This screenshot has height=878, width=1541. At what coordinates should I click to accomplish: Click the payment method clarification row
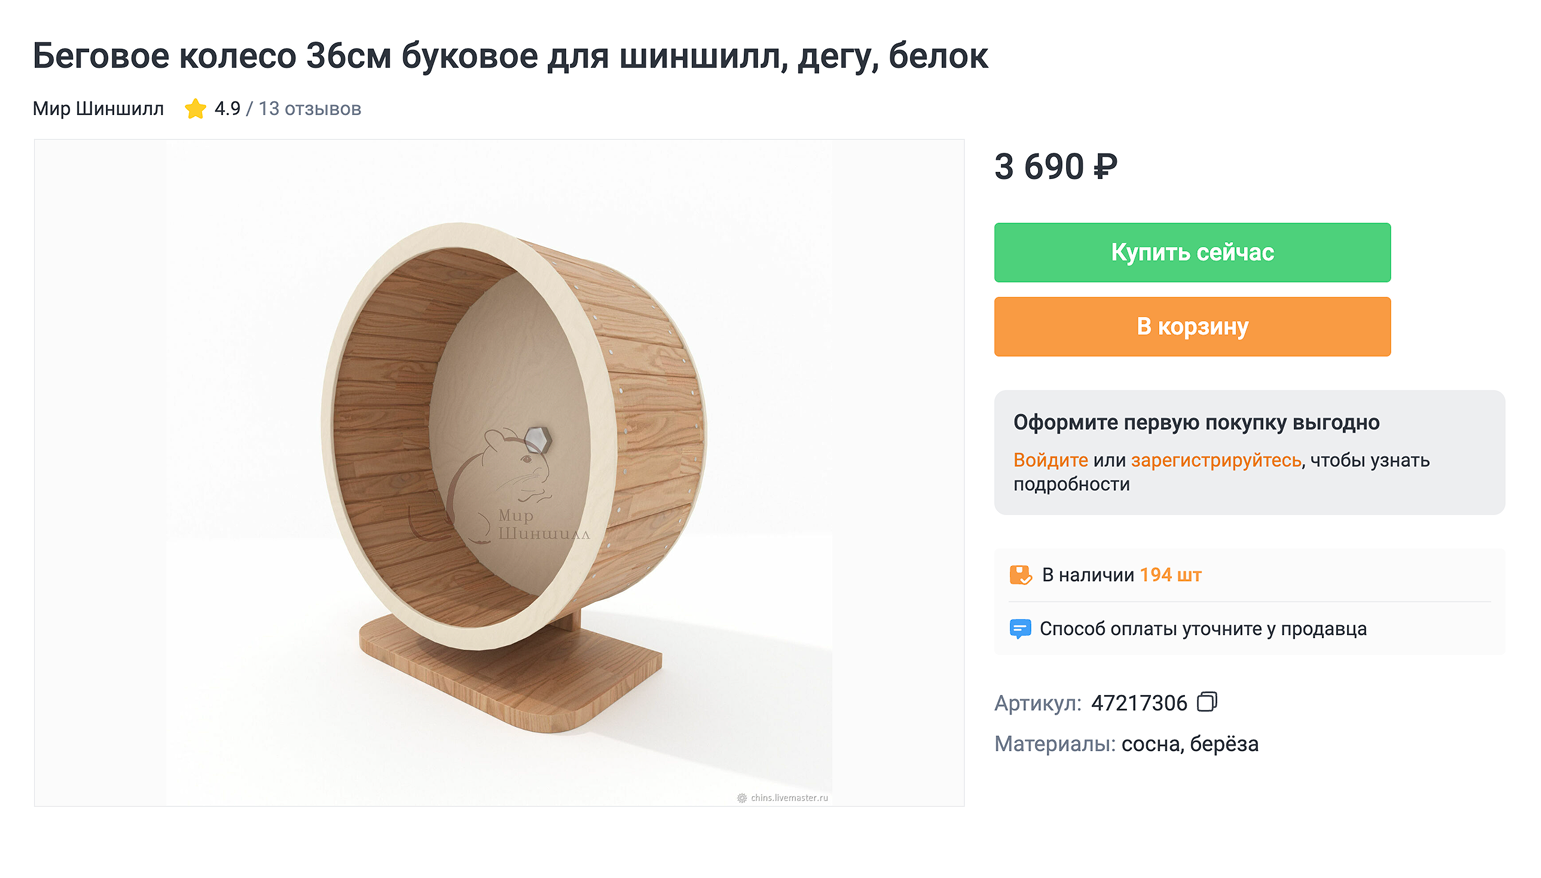[1203, 628]
